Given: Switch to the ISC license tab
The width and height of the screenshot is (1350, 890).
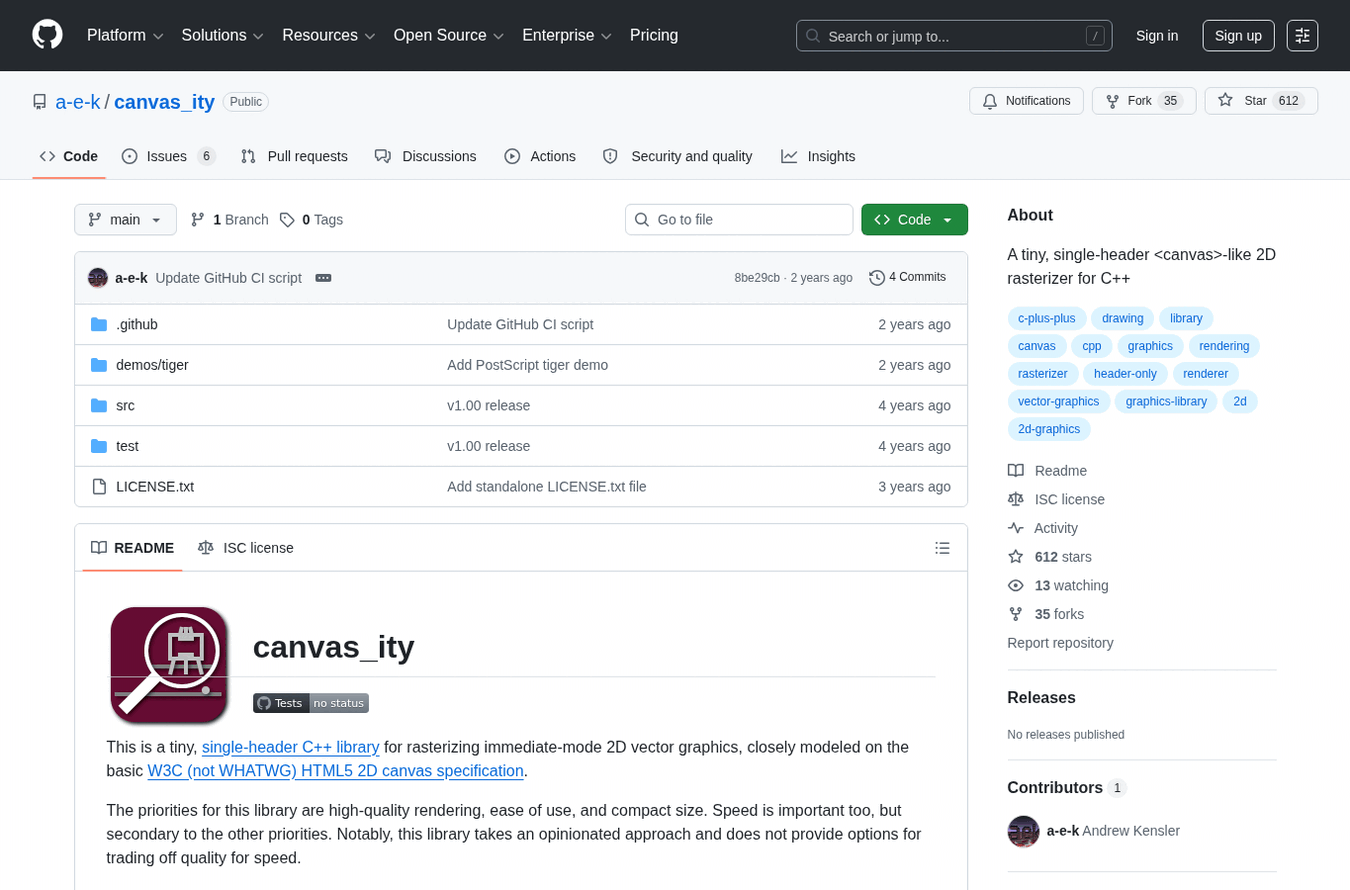Looking at the screenshot, I should pyautogui.click(x=246, y=548).
